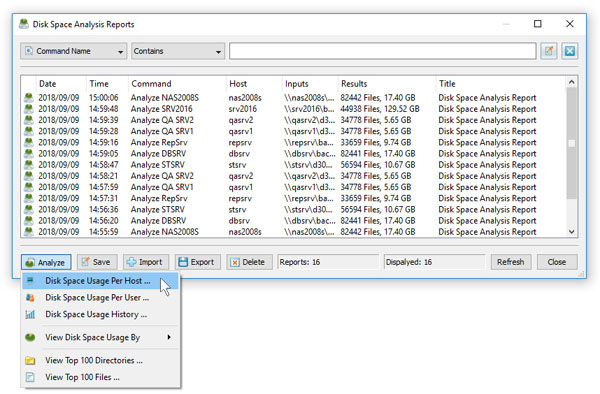Sort by the Time column header
The width and height of the screenshot is (600, 394).
pyautogui.click(x=107, y=84)
